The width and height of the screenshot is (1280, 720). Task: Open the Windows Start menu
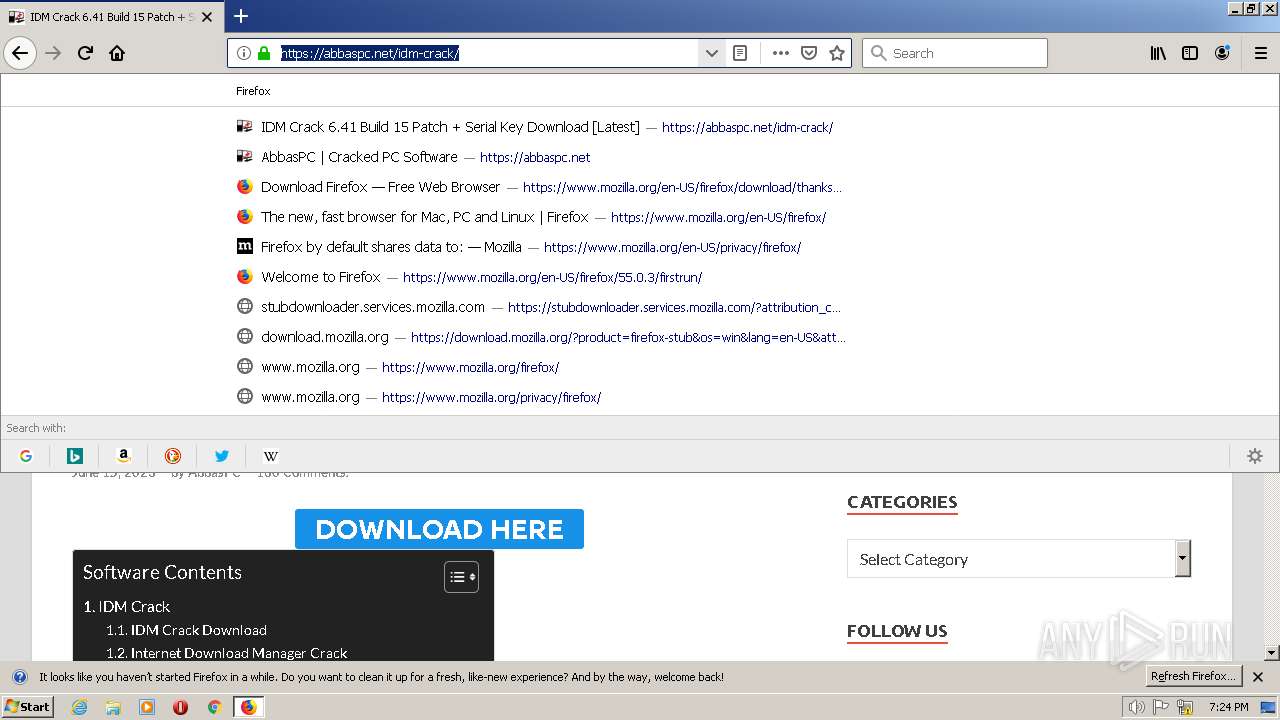27,707
